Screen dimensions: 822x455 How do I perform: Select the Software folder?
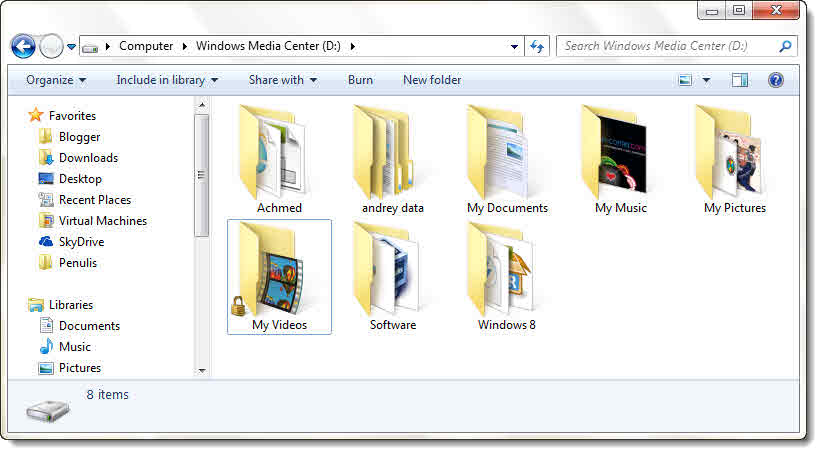pyautogui.click(x=393, y=277)
